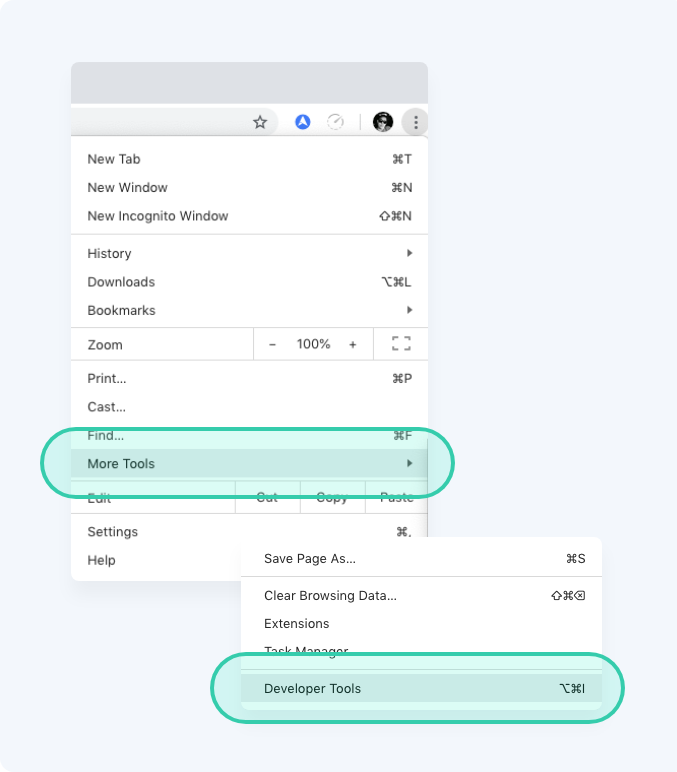677x772 pixels.
Task: Expand the Bookmarks submenu
Action: pos(250,310)
